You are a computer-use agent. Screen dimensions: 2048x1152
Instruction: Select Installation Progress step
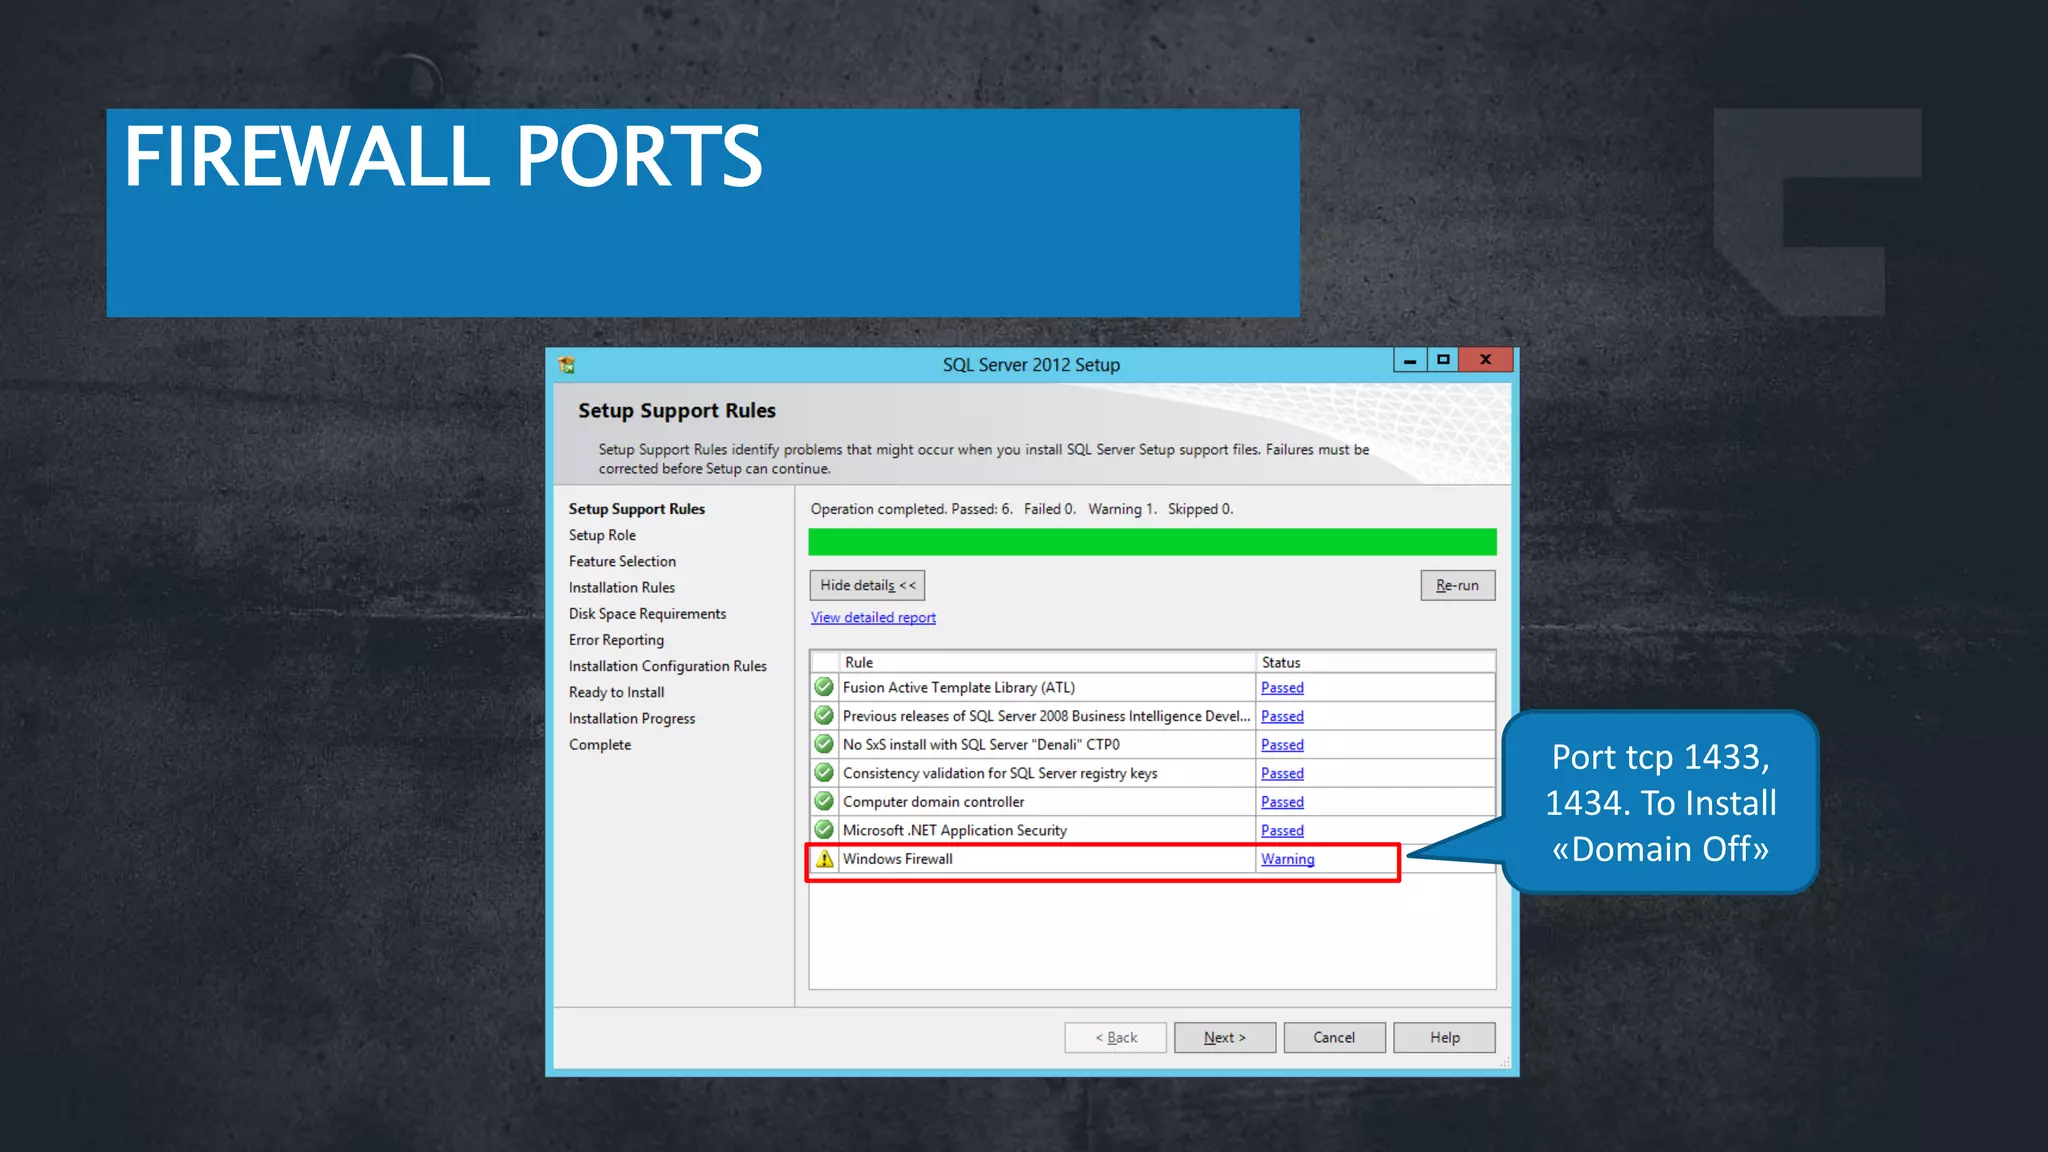coord(632,718)
